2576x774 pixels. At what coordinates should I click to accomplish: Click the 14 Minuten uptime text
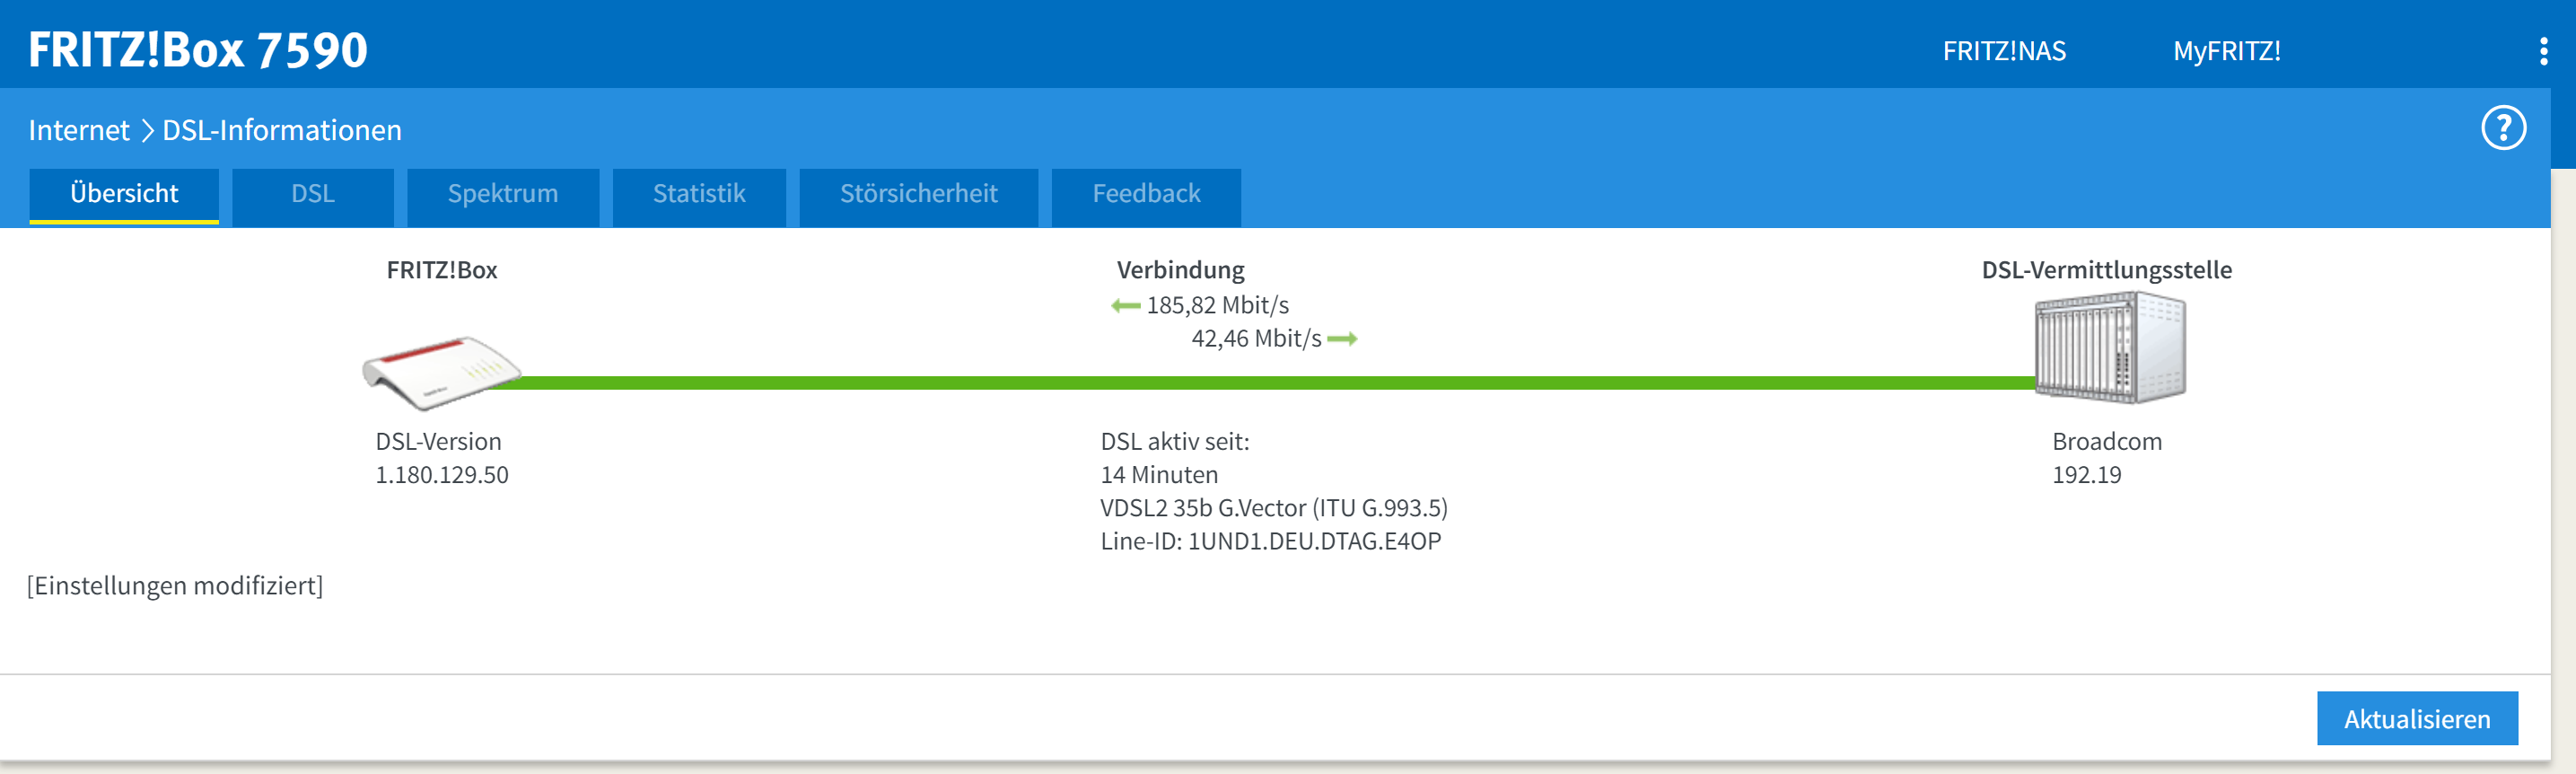click(x=1159, y=474)
